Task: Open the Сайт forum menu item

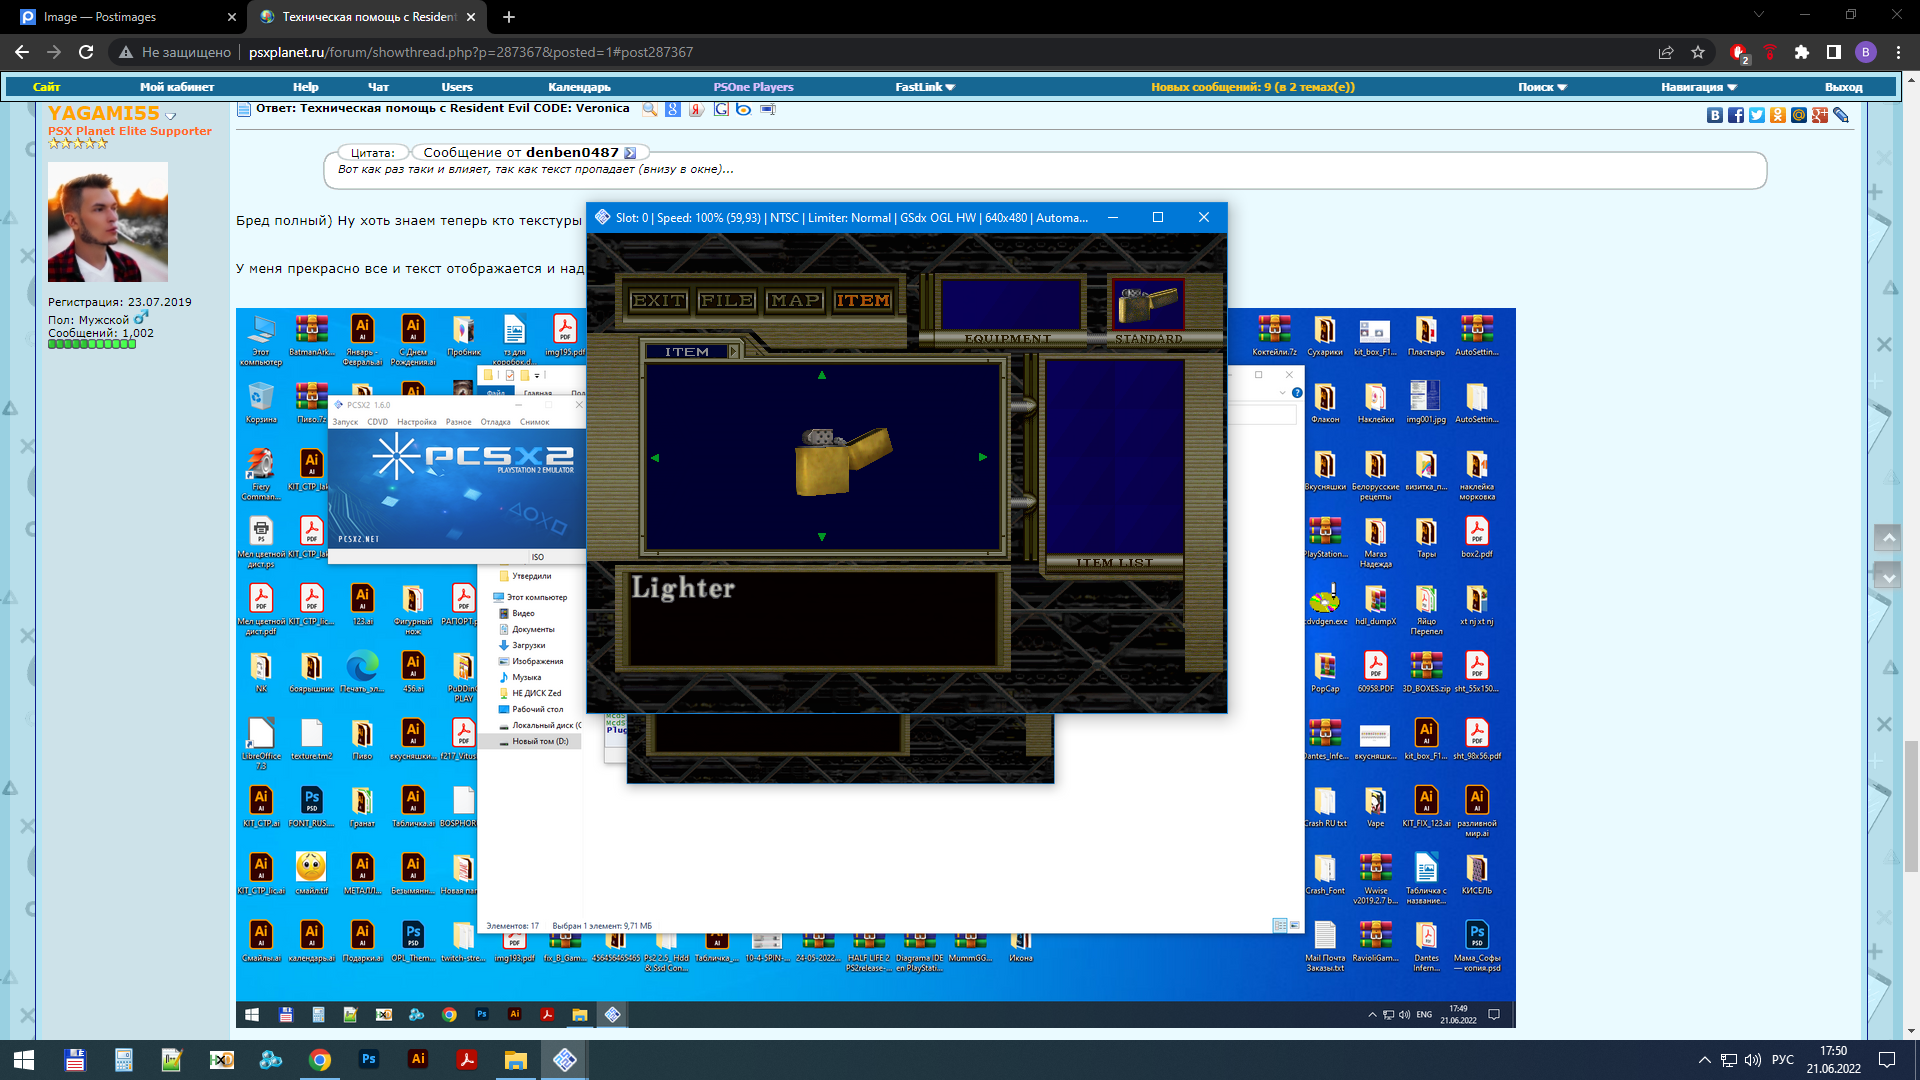Action: click(x=46, y=87)
